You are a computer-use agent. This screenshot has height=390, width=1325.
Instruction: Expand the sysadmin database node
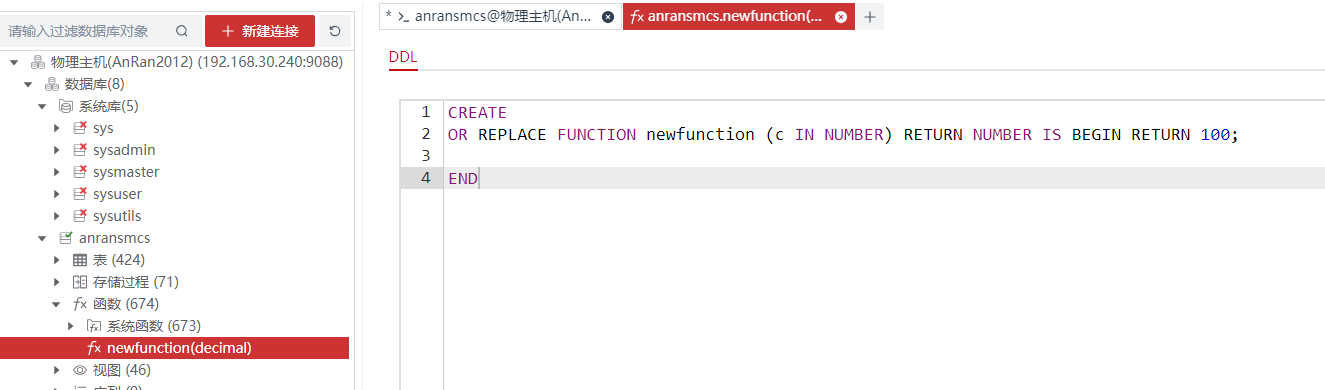[57, 150]
